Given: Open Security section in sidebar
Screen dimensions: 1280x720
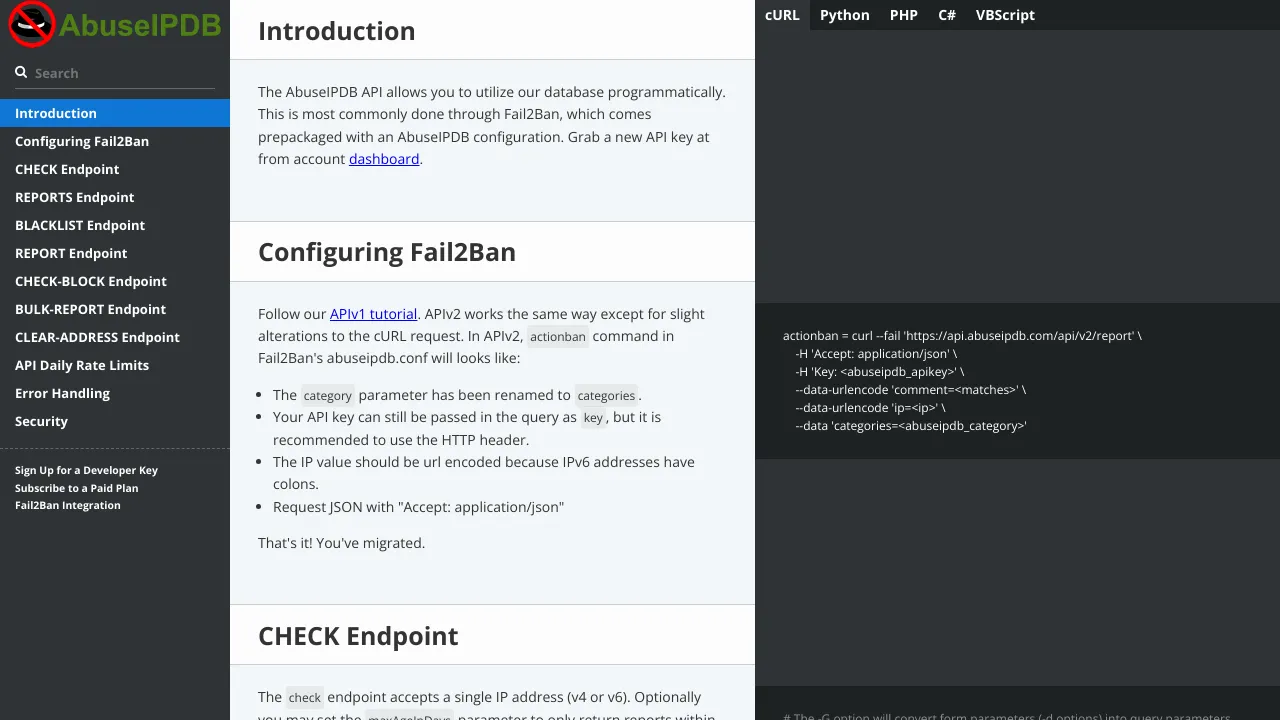Looking at the screenshot, I should [x=115, y=421].
